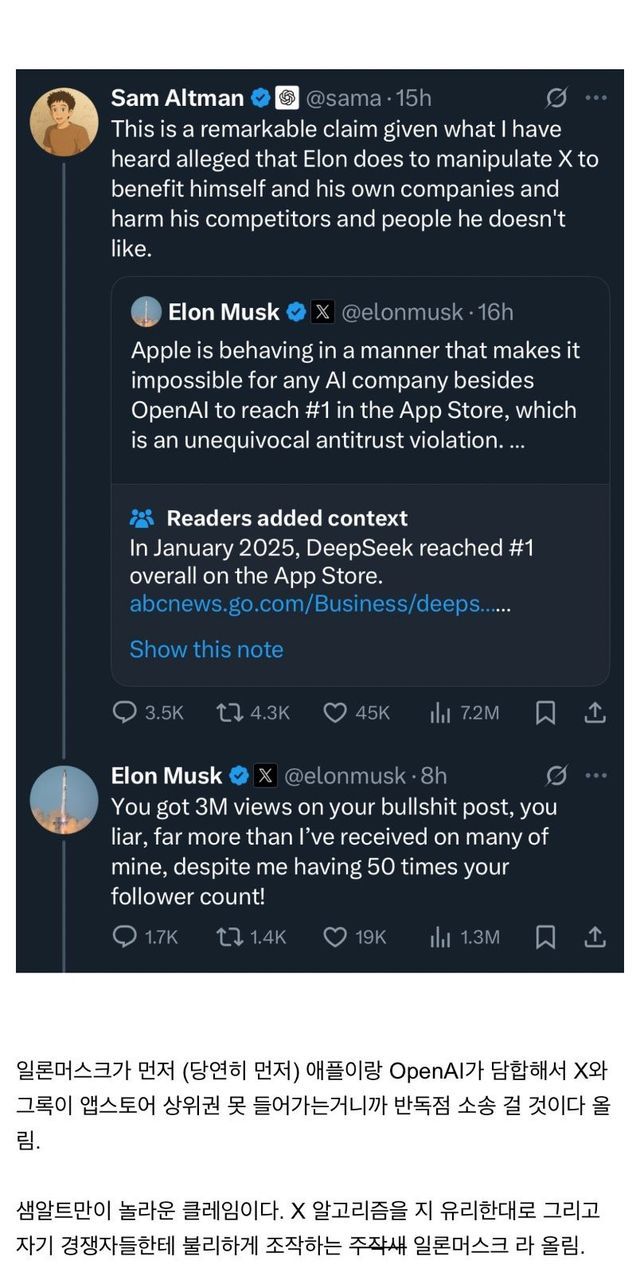Bookmark Elon Musk's reply tweet
The height and width of the screenshot is (1280, 640).
pos(546,937)
